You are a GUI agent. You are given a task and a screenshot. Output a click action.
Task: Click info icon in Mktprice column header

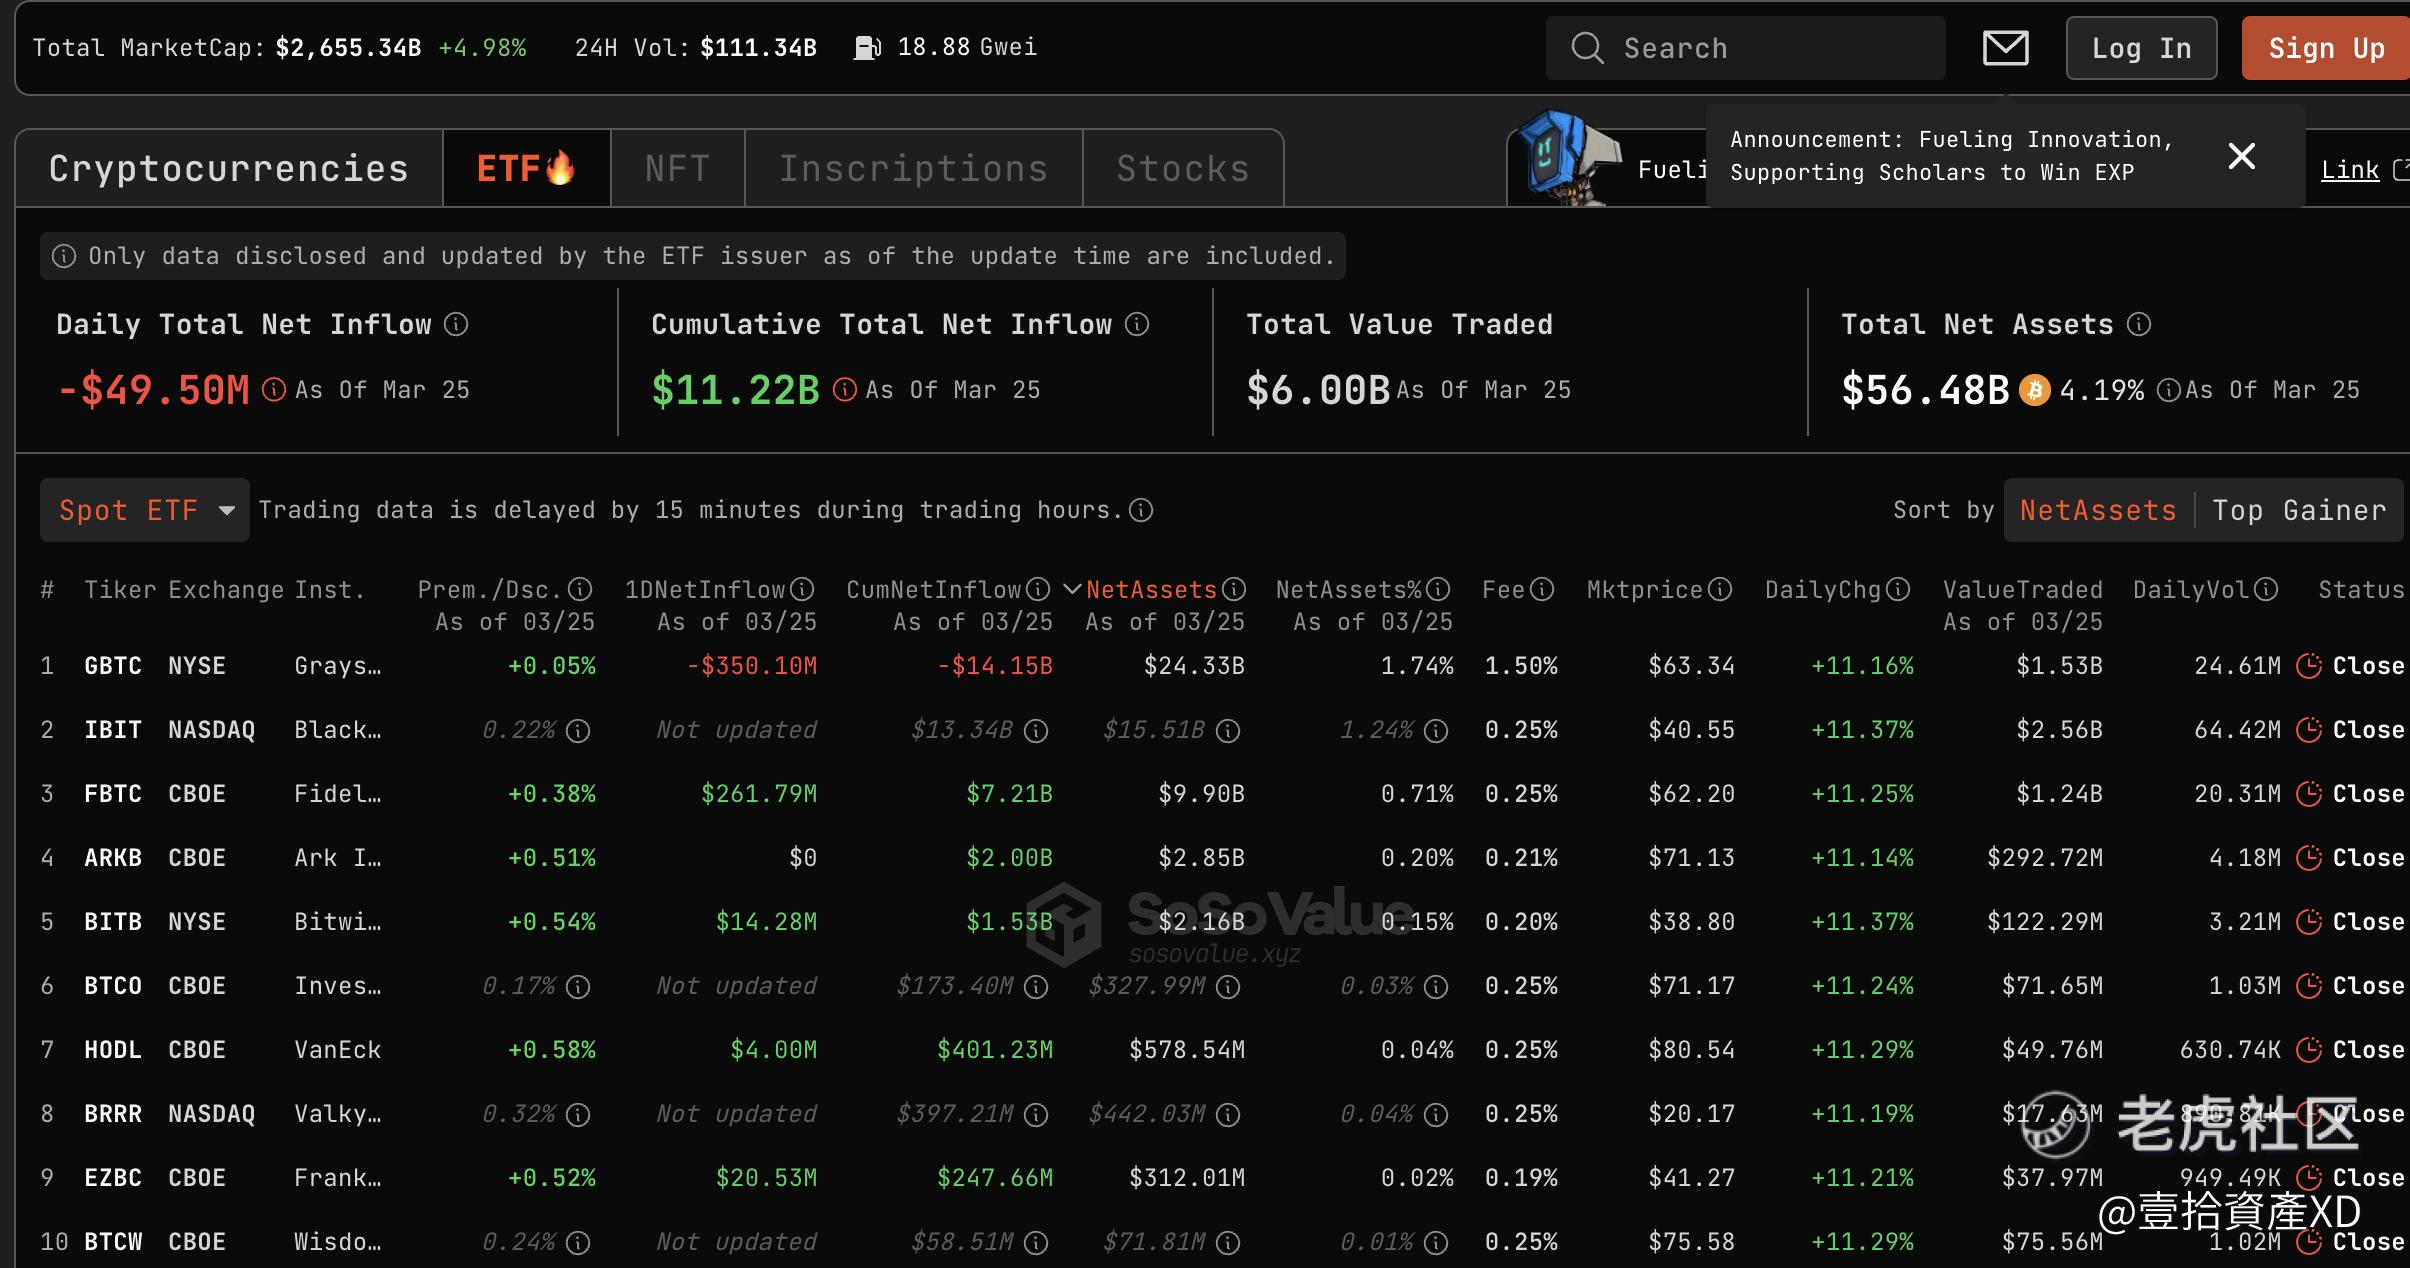pos(1720,589)
